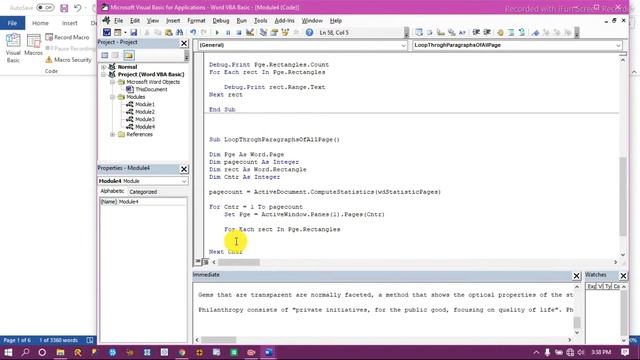Switch to Alphabetic properties tab
Screen dimensions: 640x360
click(x=112, y=191)
